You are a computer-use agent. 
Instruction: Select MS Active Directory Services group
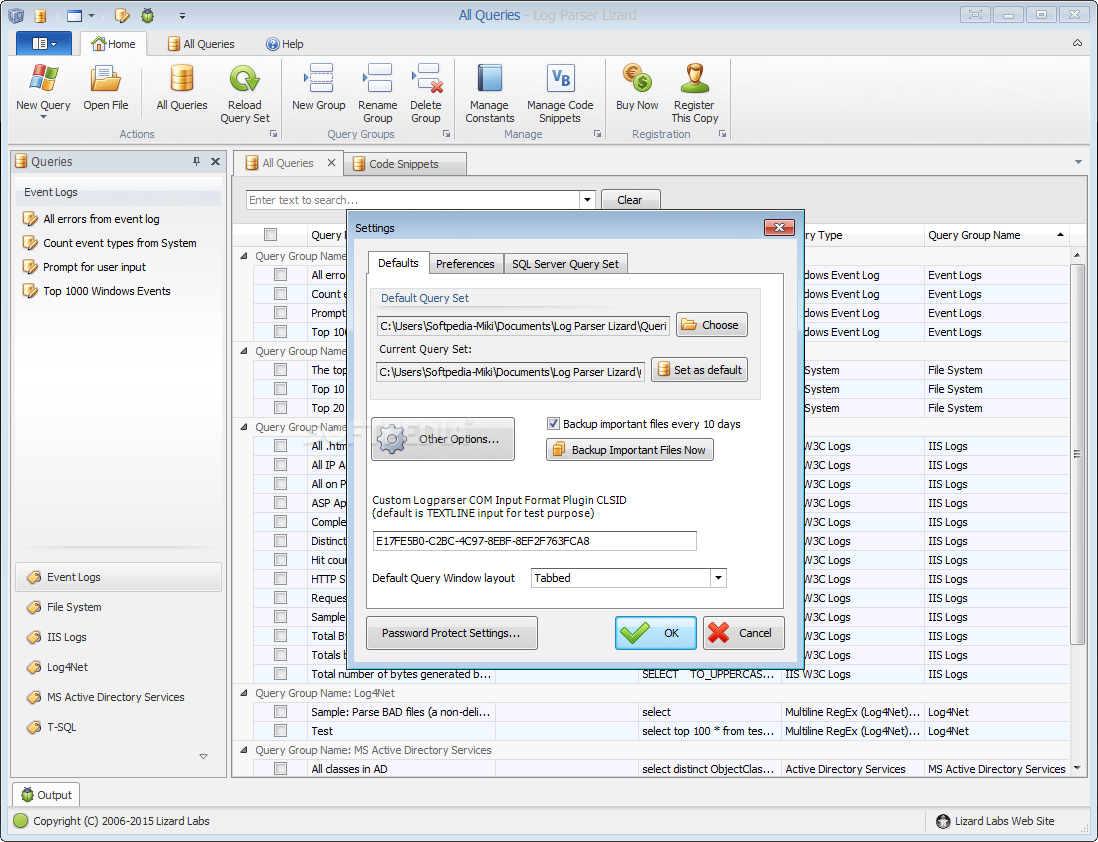[118, 698]
